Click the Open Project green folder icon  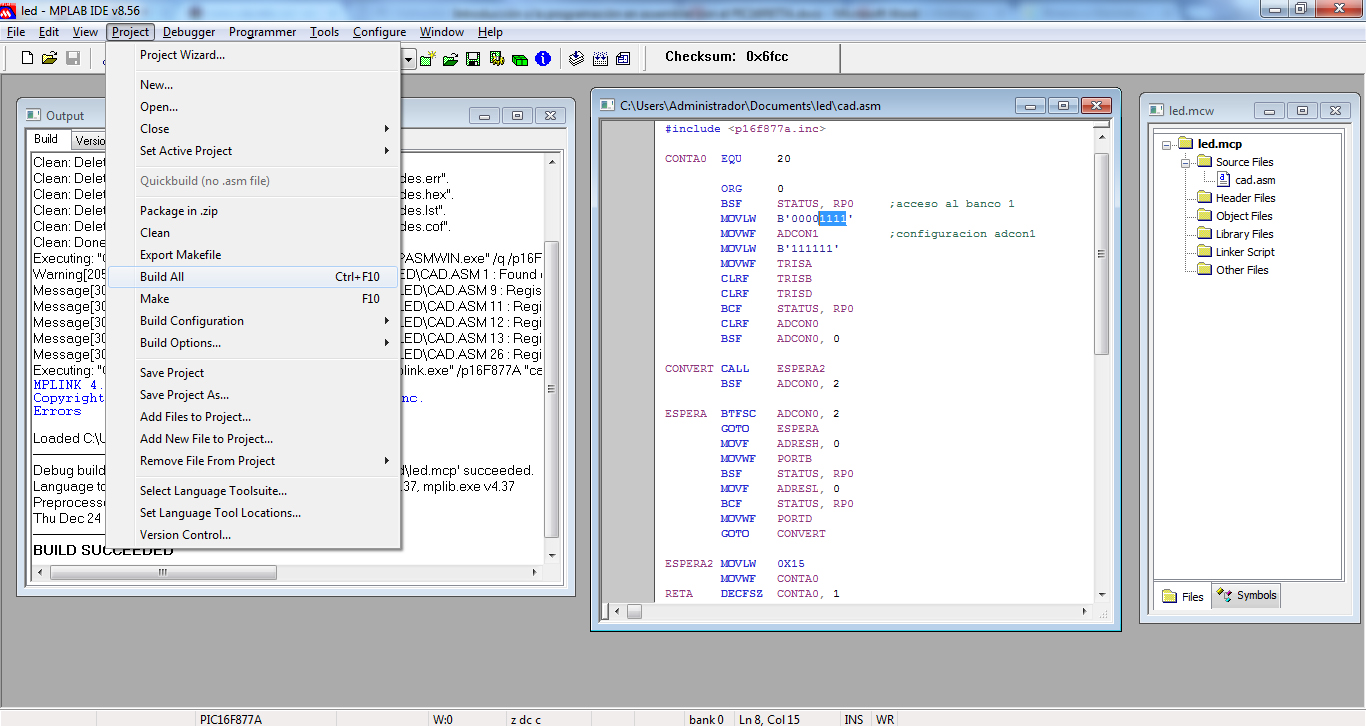click(450, 58)
